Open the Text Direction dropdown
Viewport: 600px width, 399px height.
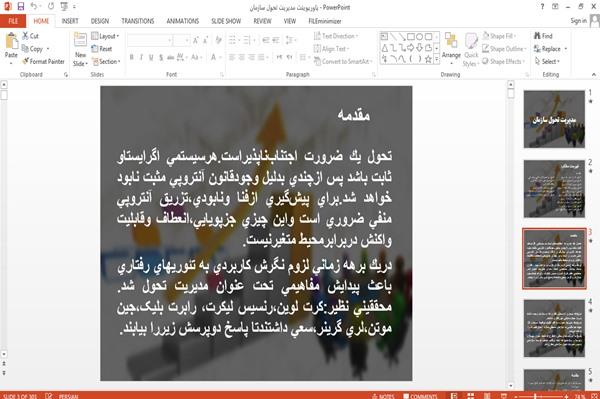click(336, 36)
